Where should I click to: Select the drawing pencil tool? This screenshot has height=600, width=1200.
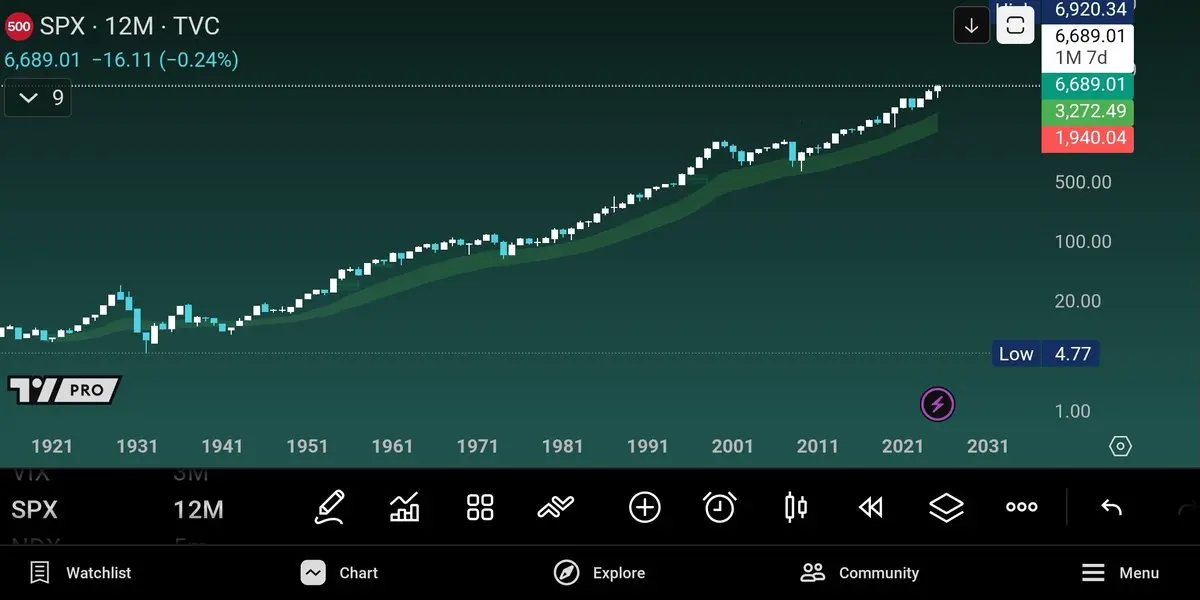(x=329, y=508)
